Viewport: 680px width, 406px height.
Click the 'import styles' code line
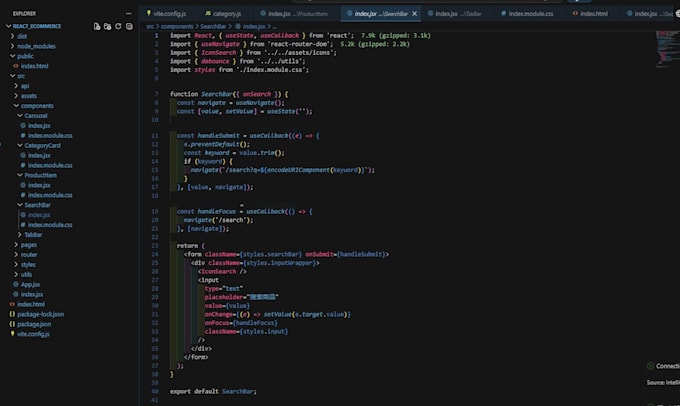239,70
